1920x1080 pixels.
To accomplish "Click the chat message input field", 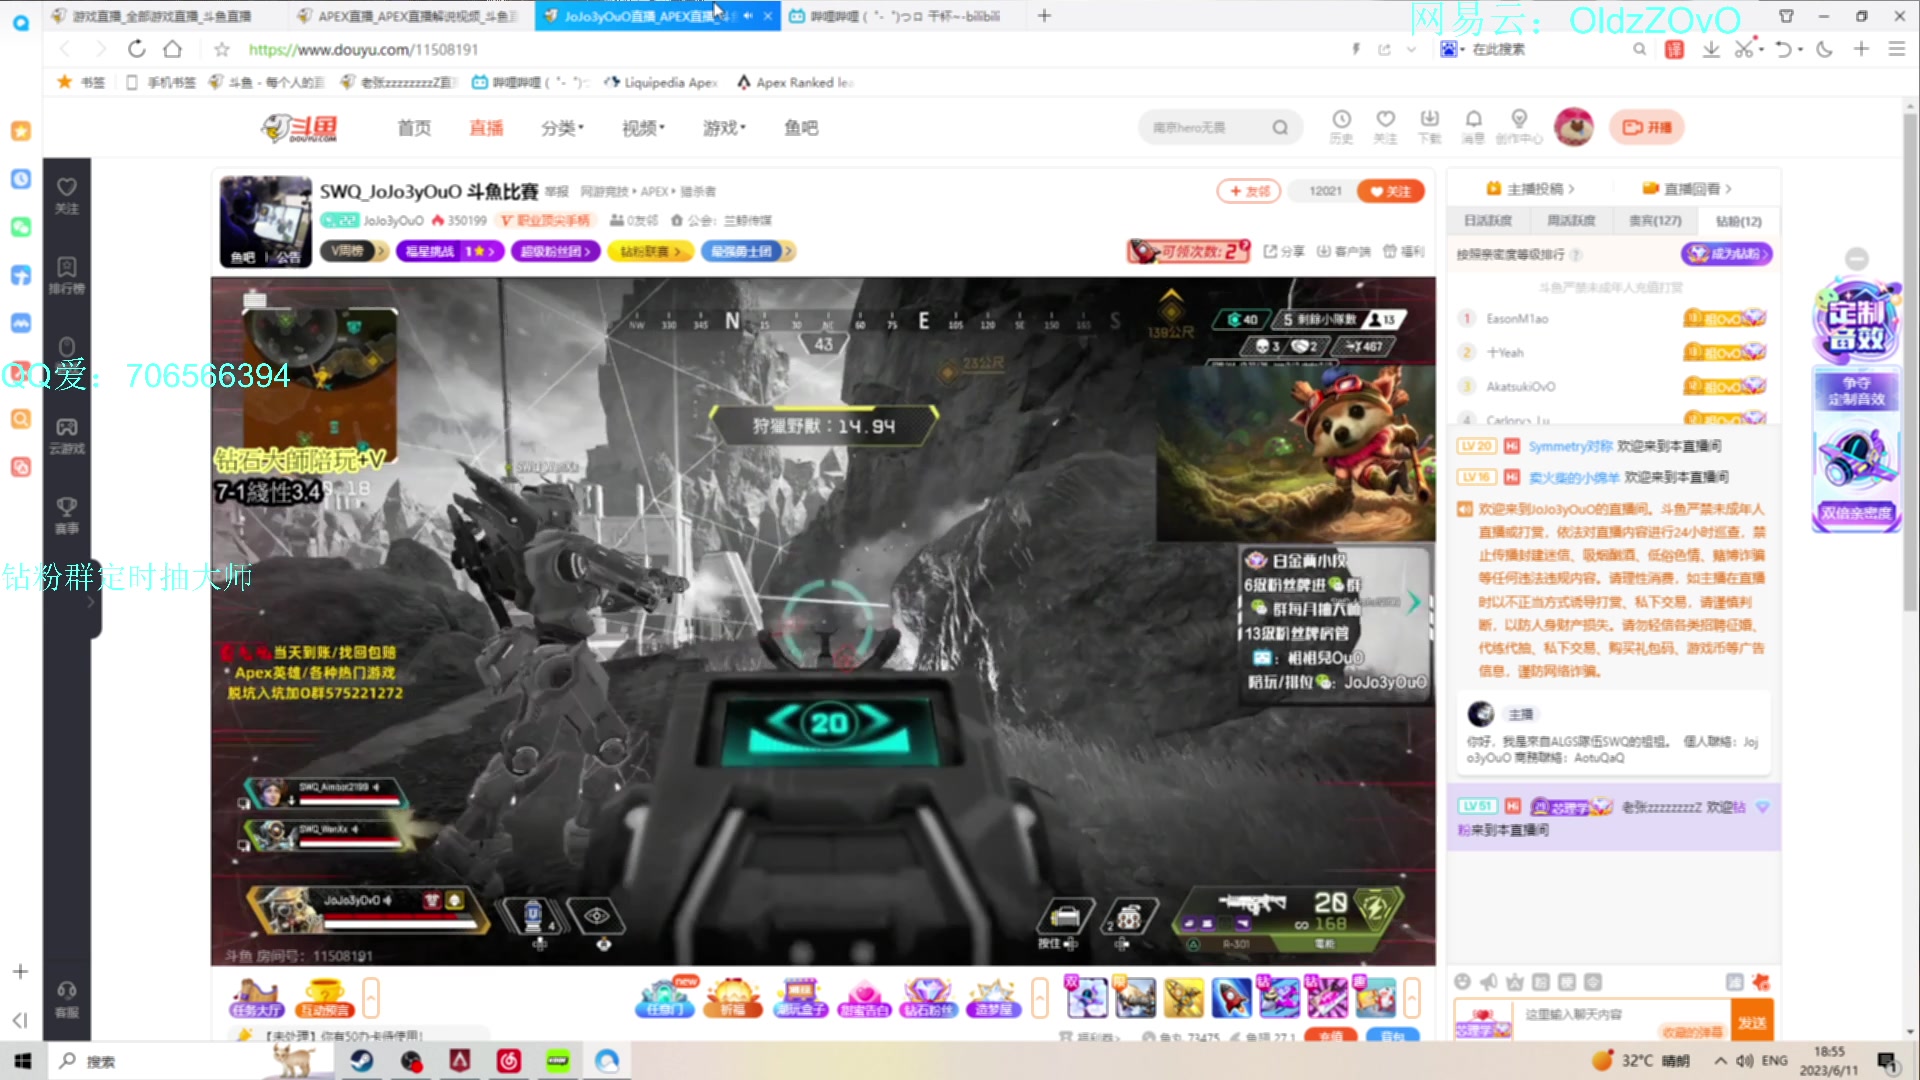I will (1623, 1014).
